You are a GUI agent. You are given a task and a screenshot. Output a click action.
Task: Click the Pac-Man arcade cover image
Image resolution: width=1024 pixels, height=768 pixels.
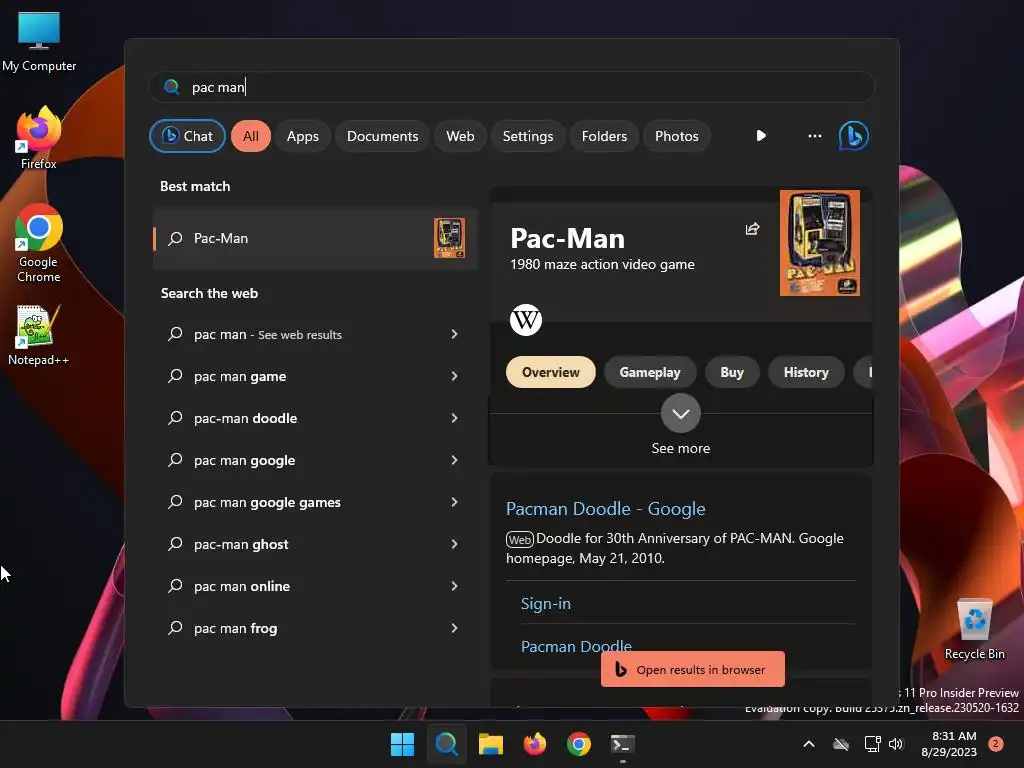tap(820, 243)
